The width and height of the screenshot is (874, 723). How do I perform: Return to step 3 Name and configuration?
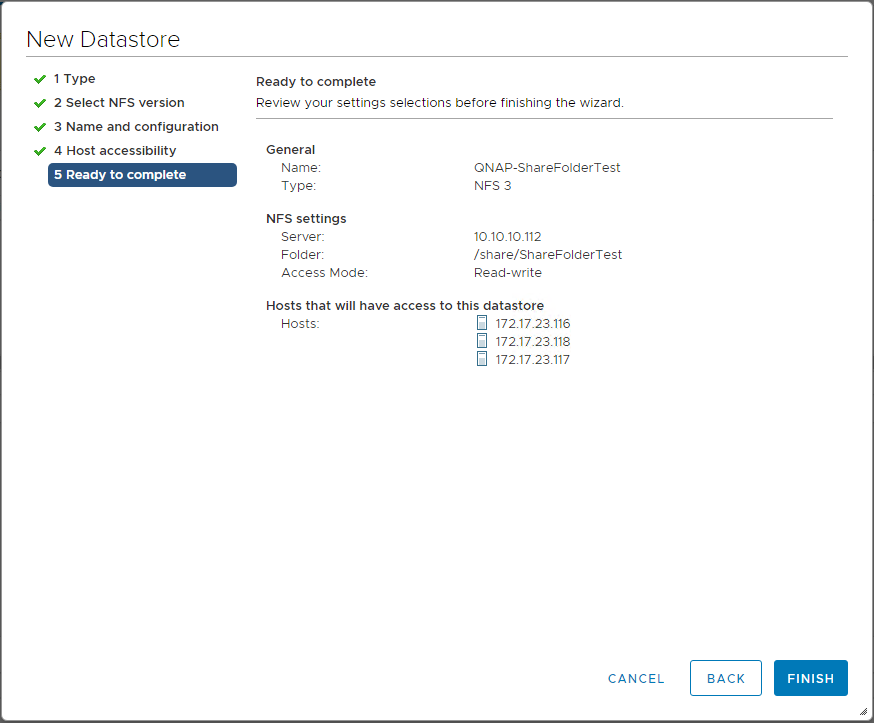[x=136, y=127]
